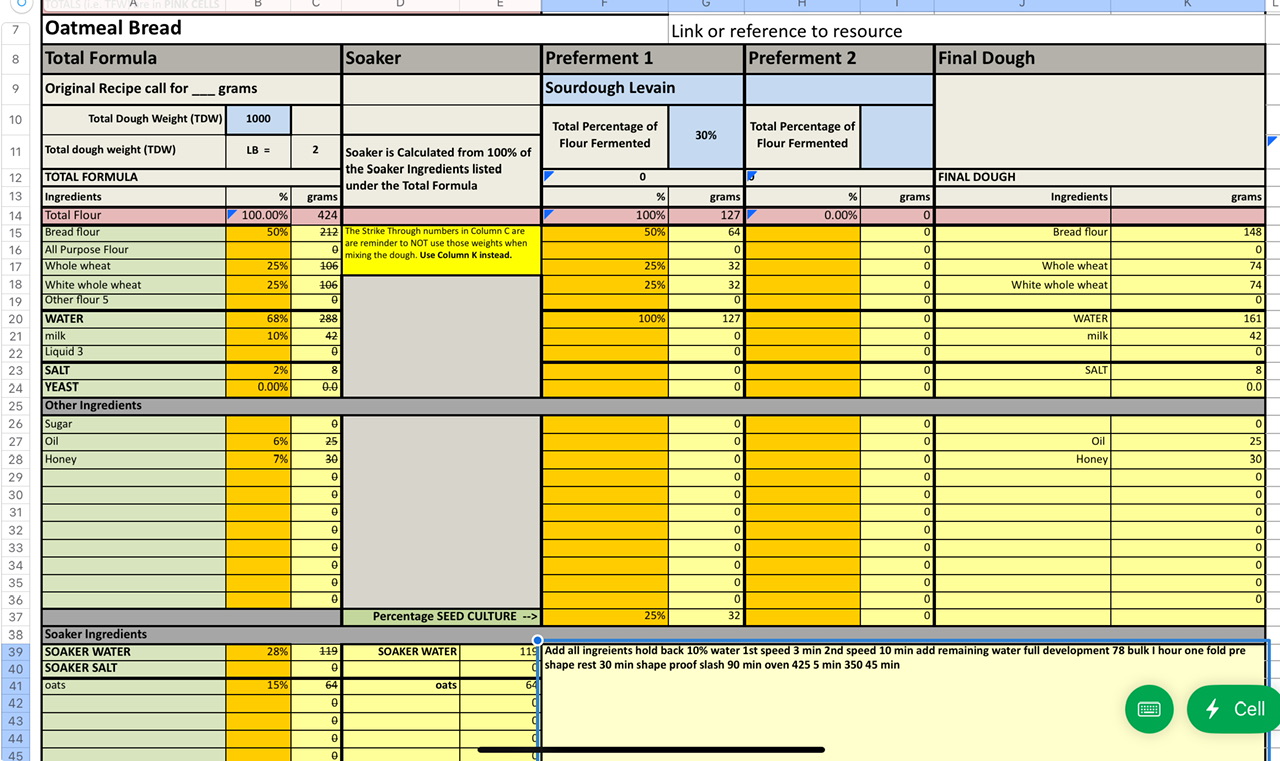Click blue comment marker at right edge of Final Dough
This screenshot has height=761, width=1280.
click(x=1273, y=141)
